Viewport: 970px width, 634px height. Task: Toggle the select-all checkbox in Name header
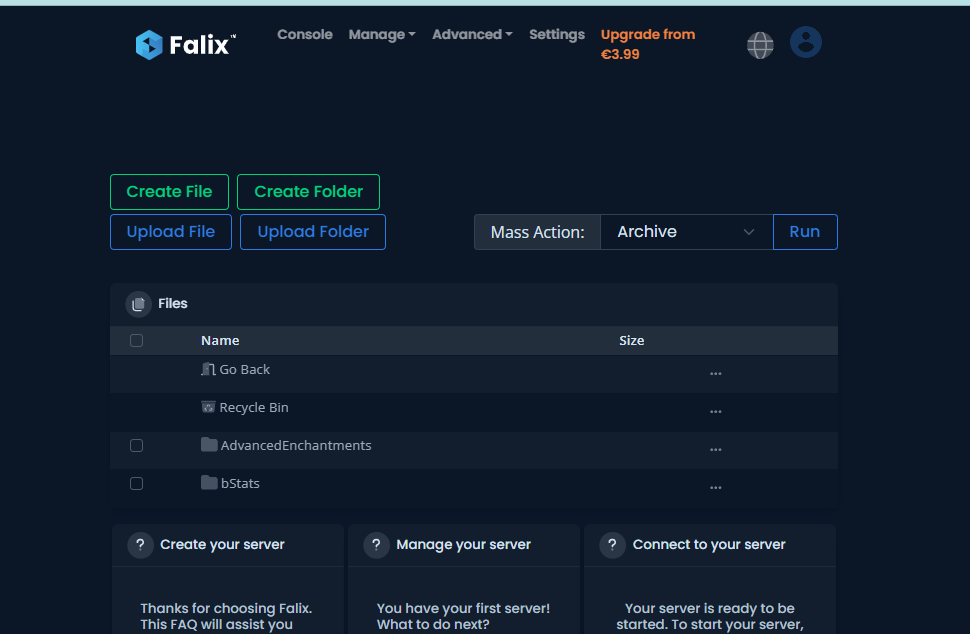pyautogui.click(x=137, y=341)
